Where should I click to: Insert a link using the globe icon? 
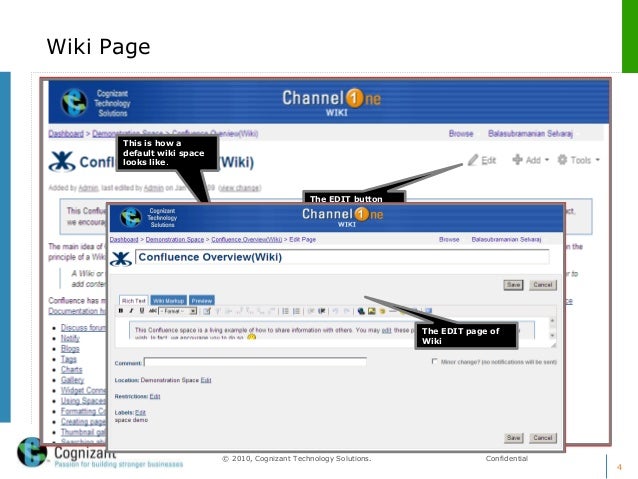point(361,311)
